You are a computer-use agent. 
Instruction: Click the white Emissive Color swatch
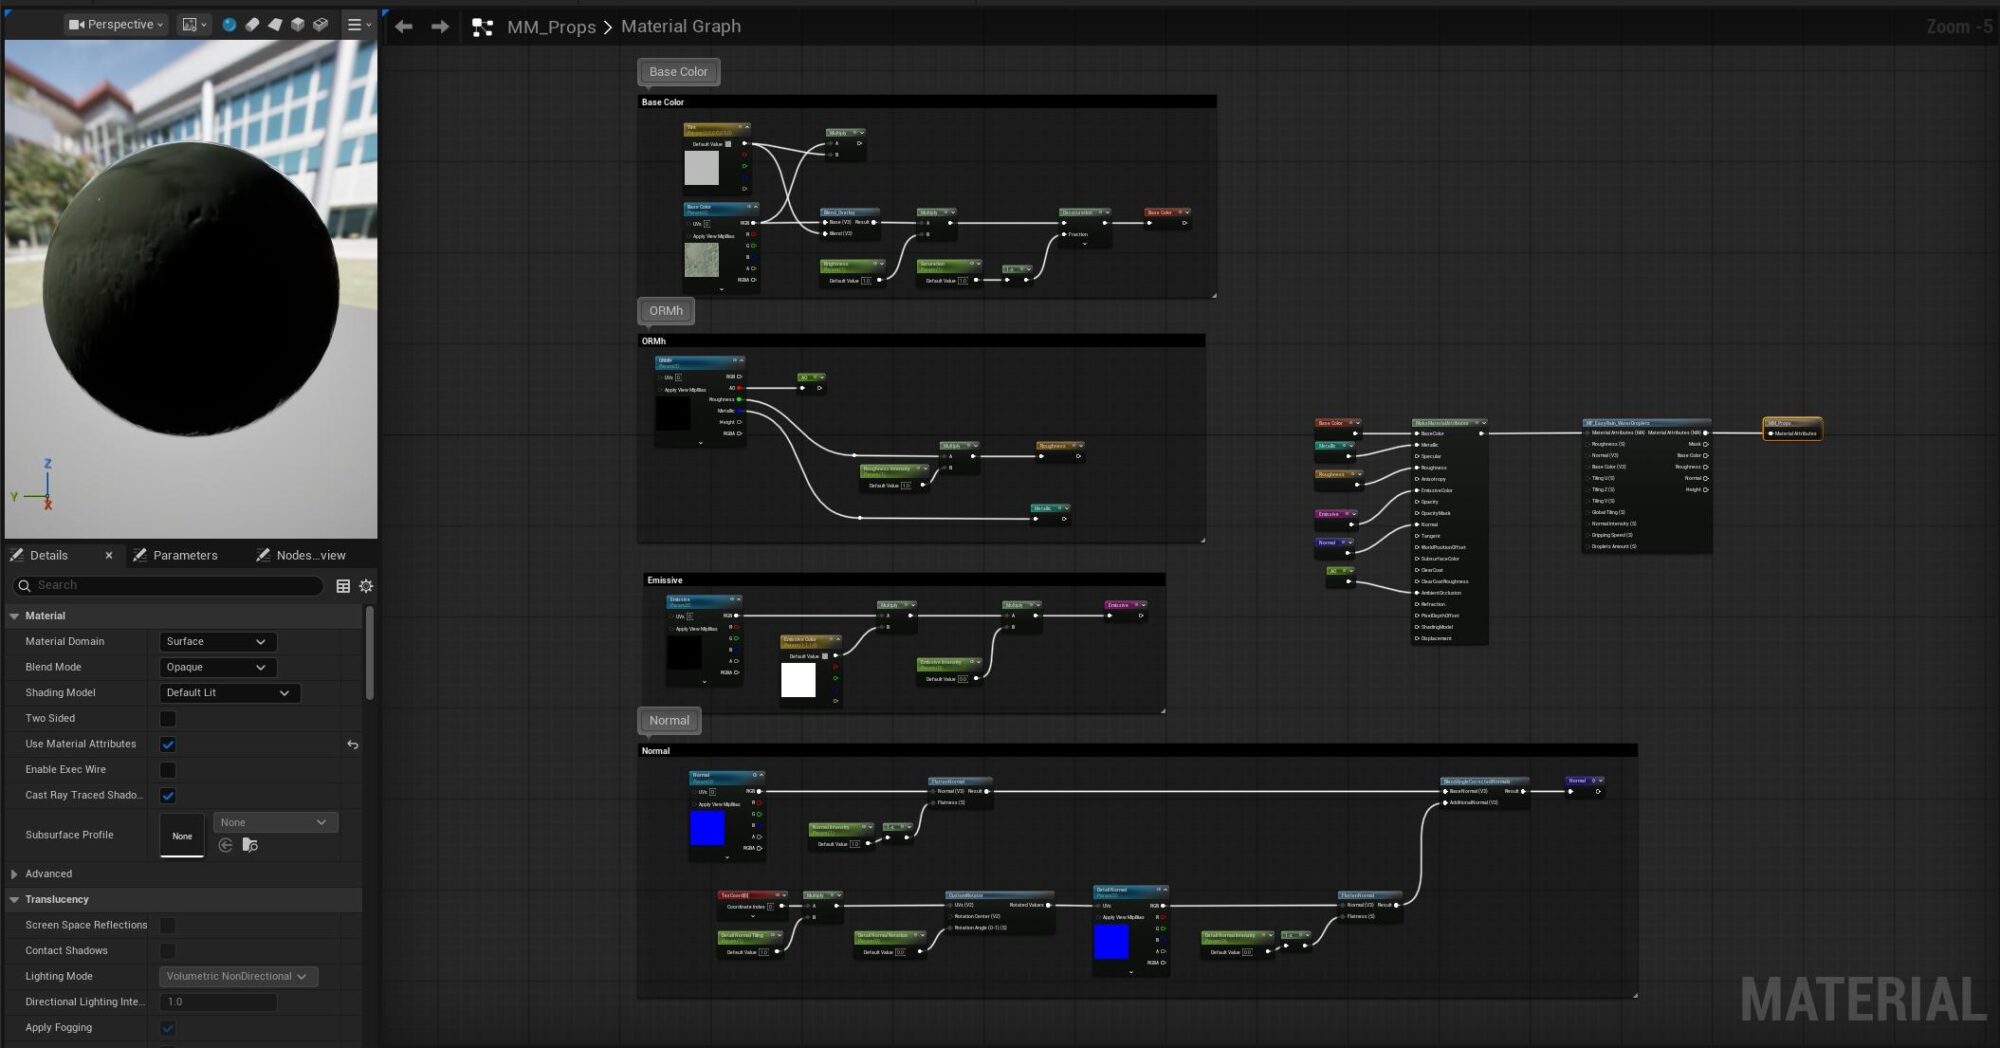[796, 681]
